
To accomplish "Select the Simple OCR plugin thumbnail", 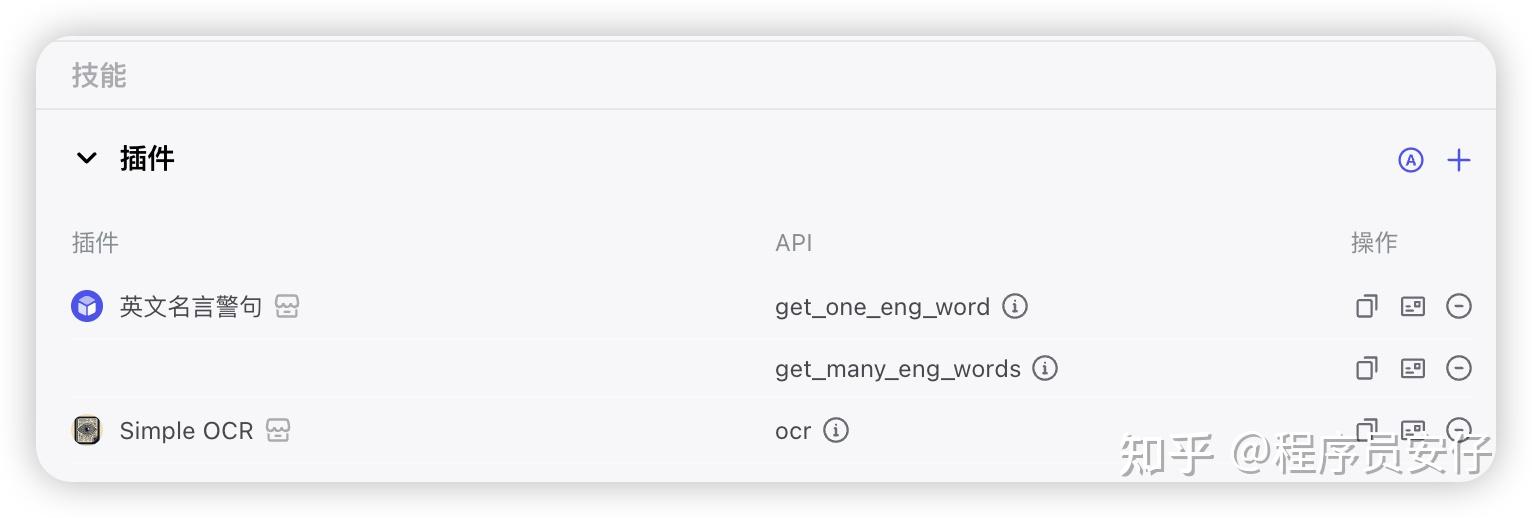I will click(87, 430).
